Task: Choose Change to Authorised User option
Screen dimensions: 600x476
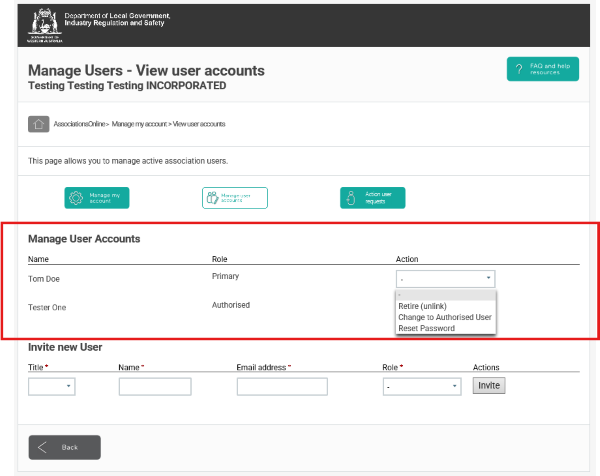Action: coord(445,317)
